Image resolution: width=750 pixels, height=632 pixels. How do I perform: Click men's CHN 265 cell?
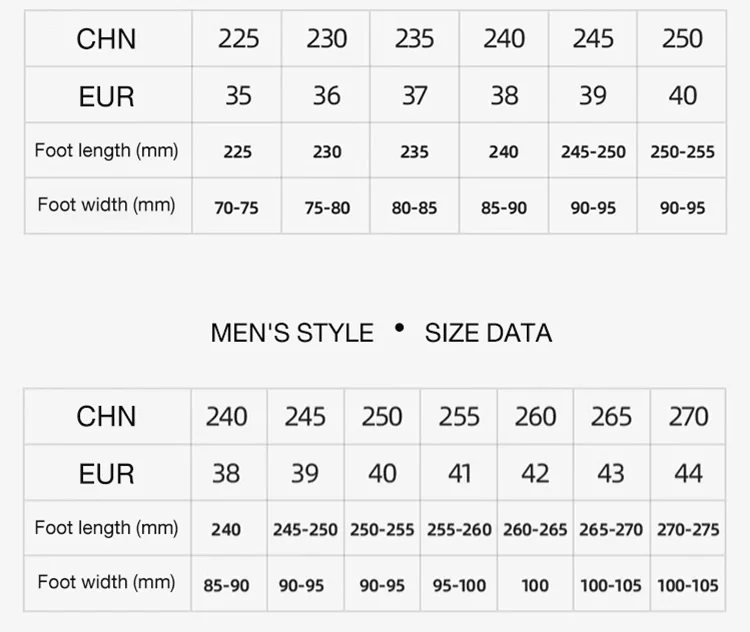611,416
